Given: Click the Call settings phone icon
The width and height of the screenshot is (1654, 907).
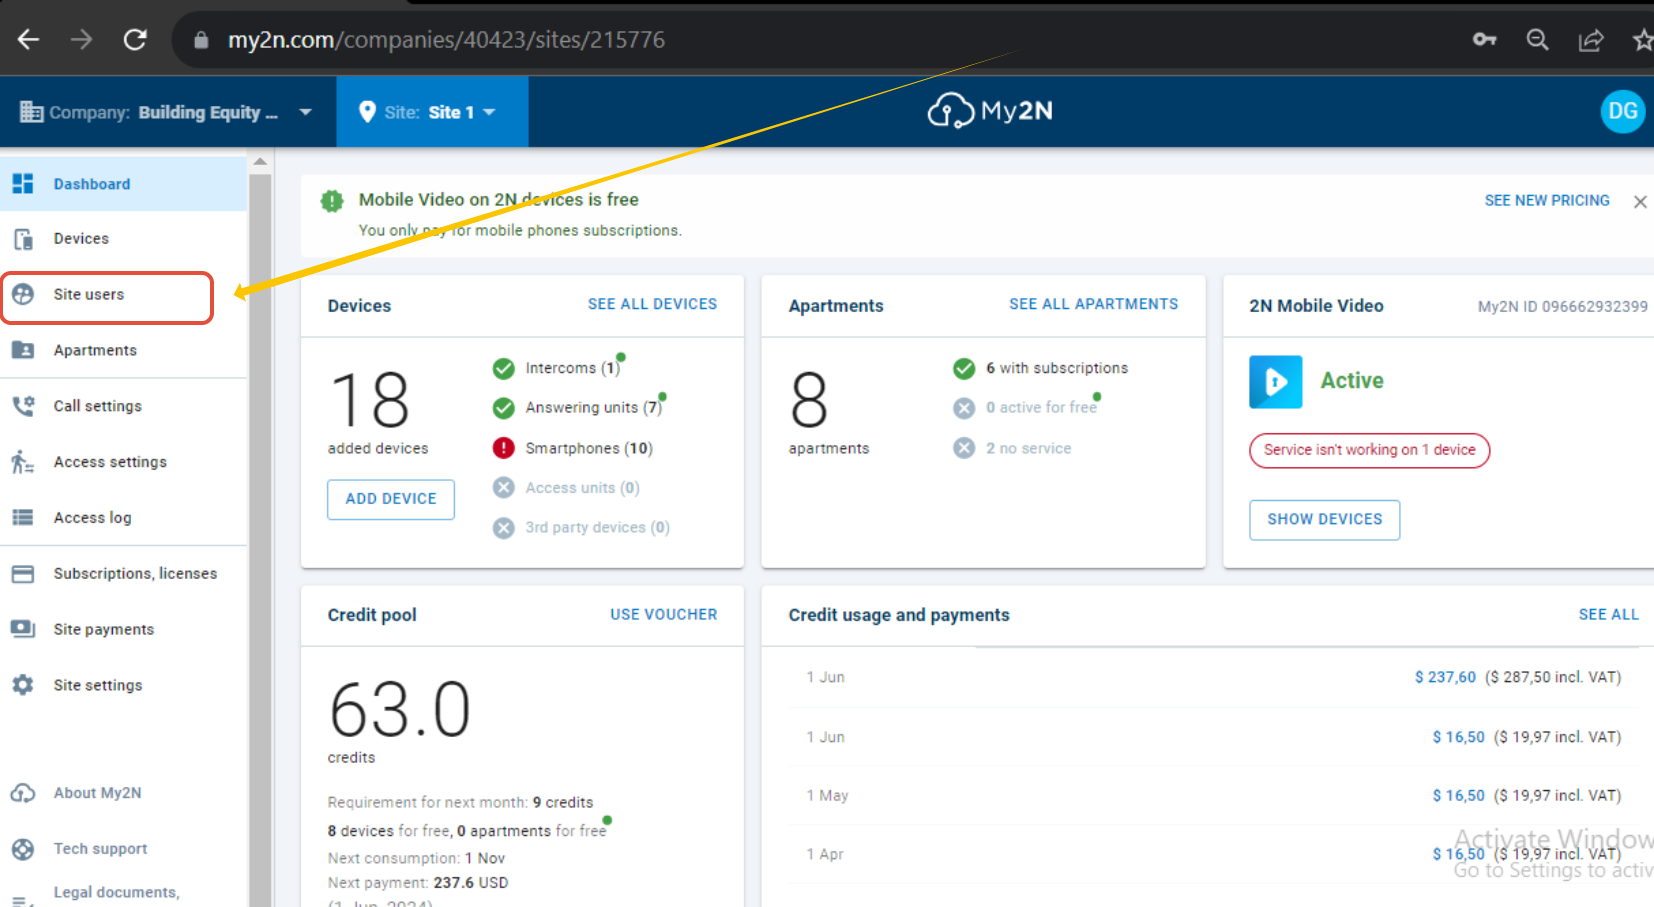Looking at the screenshot, I should coord(23,406).
